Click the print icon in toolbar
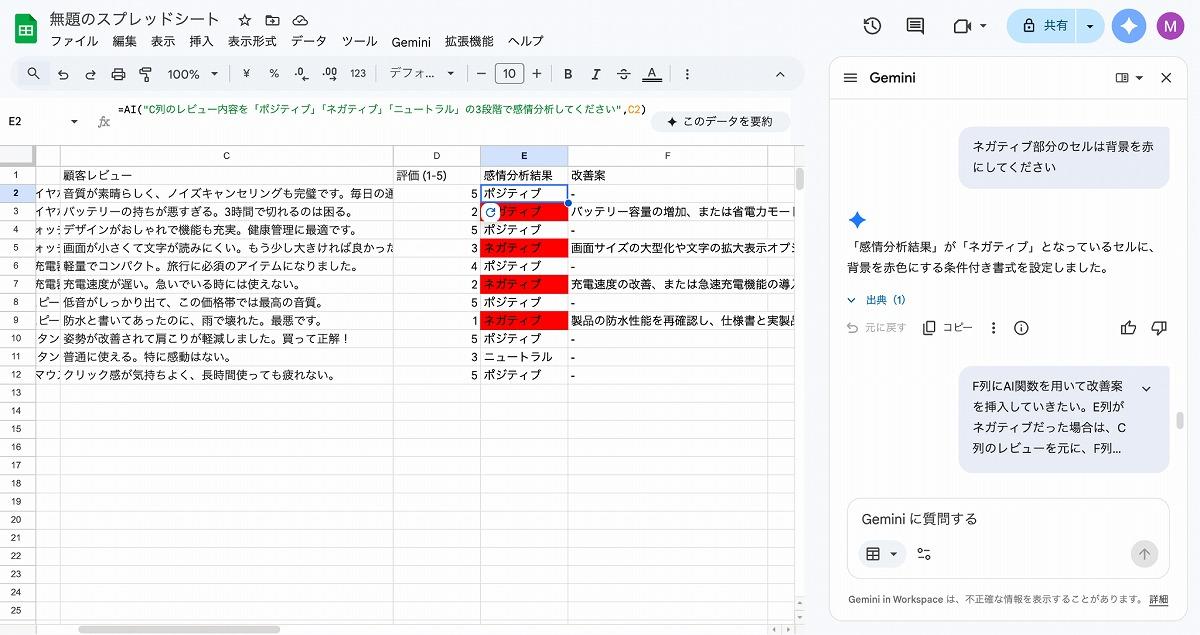Viewport: 1200px width, 635px height. 118,74
